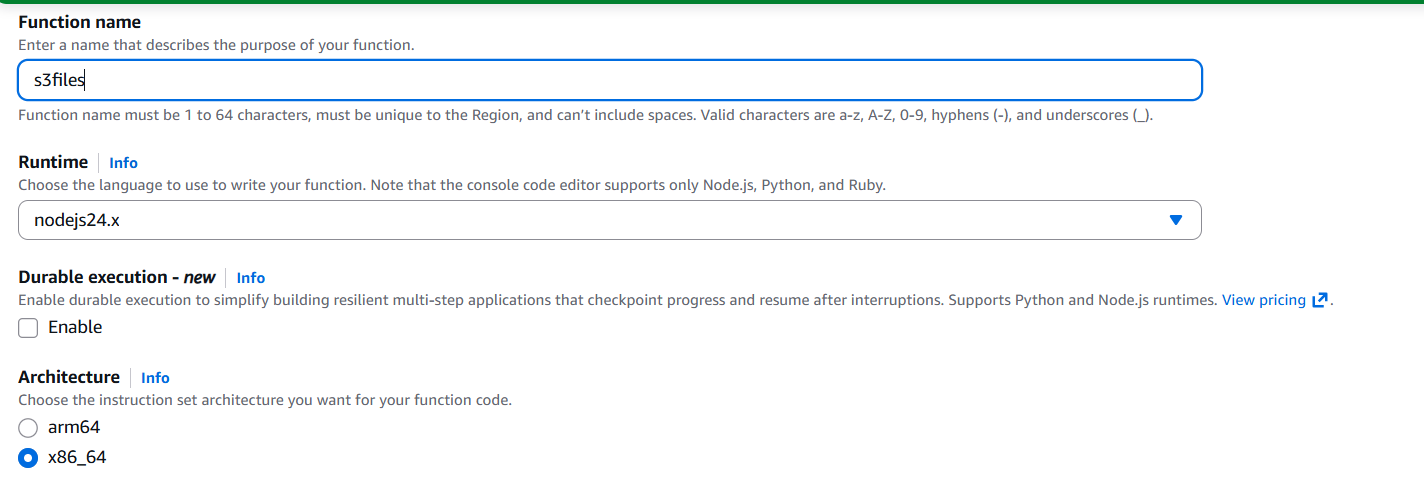Click the arm64 option label
This screenshot has height=499, width=1424.
coord(74,427)
